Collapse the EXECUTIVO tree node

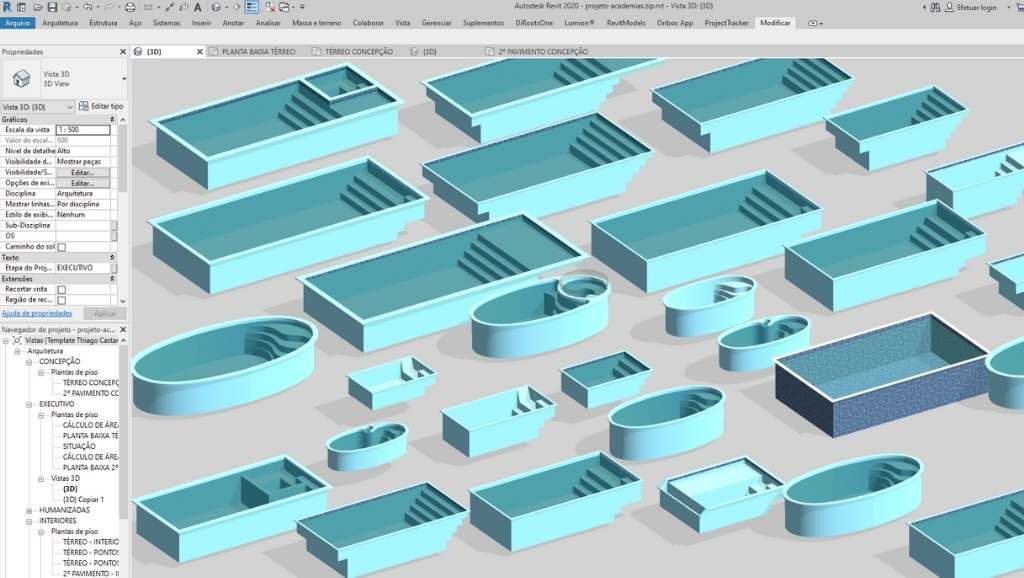point(30,403)
